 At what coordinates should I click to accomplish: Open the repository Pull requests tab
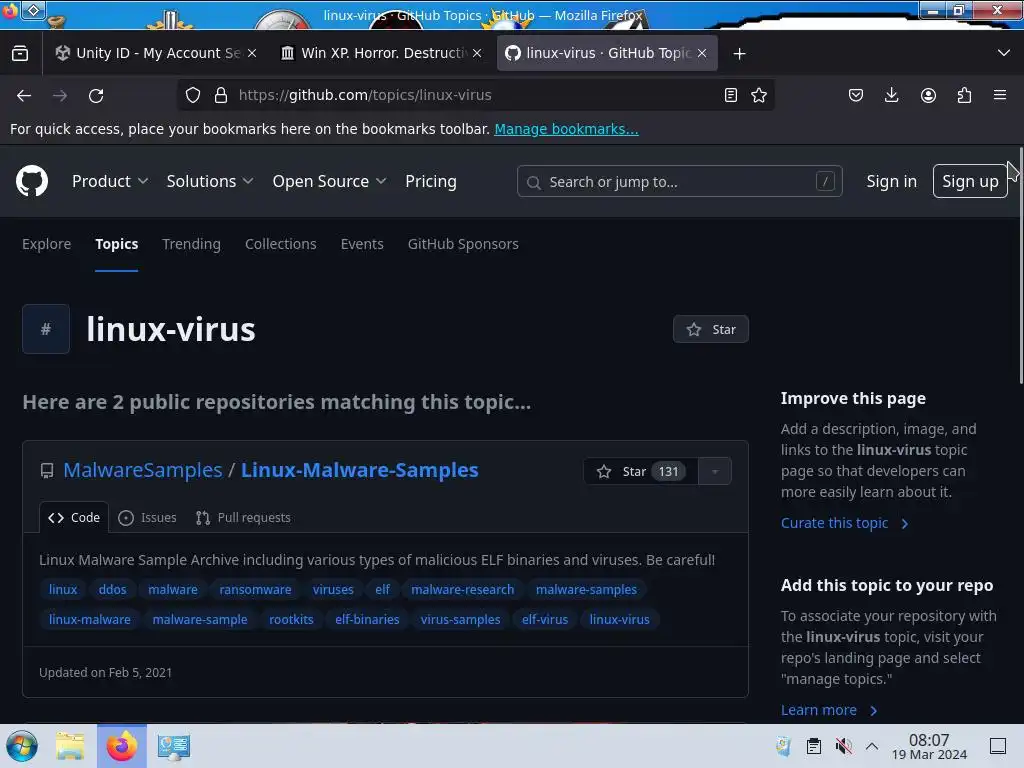[243, 518]
